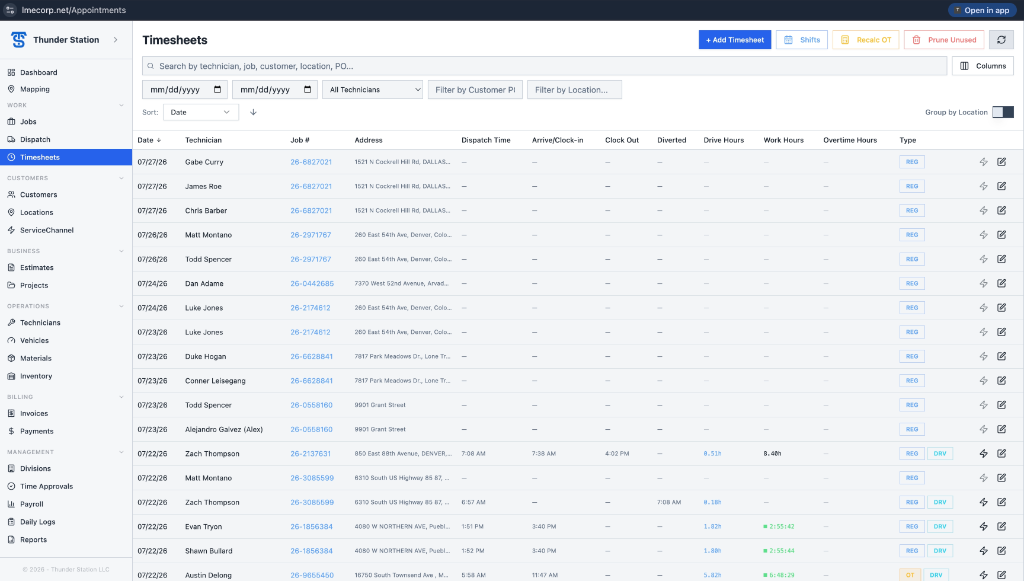Image resolution: width=1024 pixels, height=581 pixels.
Task: Click the browser site info icon
Action: click(10, 10)
